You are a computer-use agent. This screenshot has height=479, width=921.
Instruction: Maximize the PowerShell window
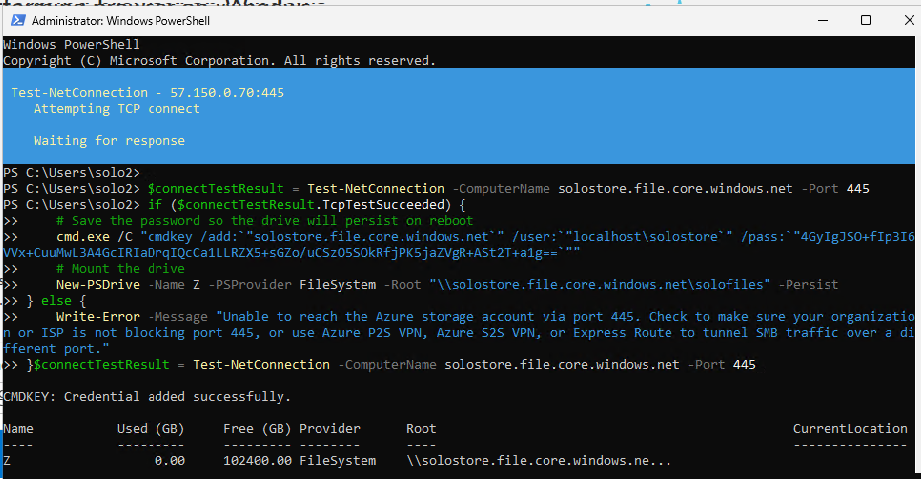click(866, 21)
